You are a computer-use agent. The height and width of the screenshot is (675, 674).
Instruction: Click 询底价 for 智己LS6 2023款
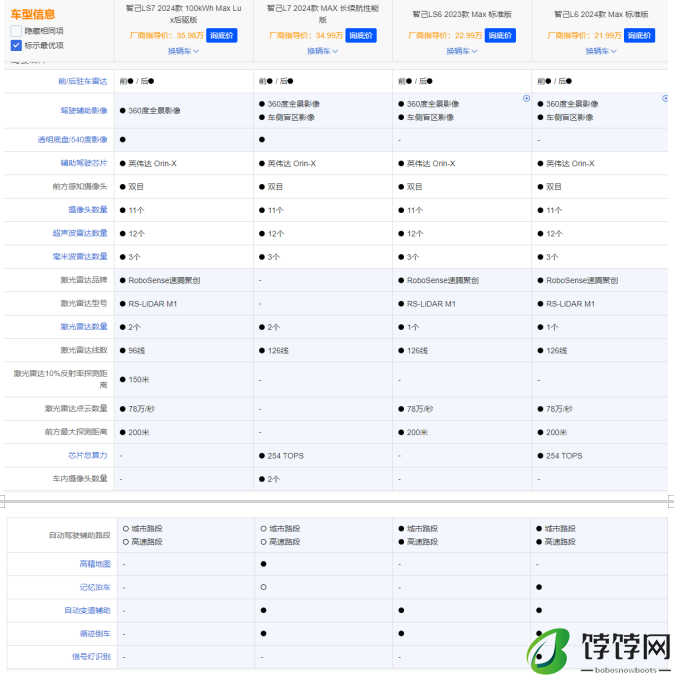[x=500, y=35]
